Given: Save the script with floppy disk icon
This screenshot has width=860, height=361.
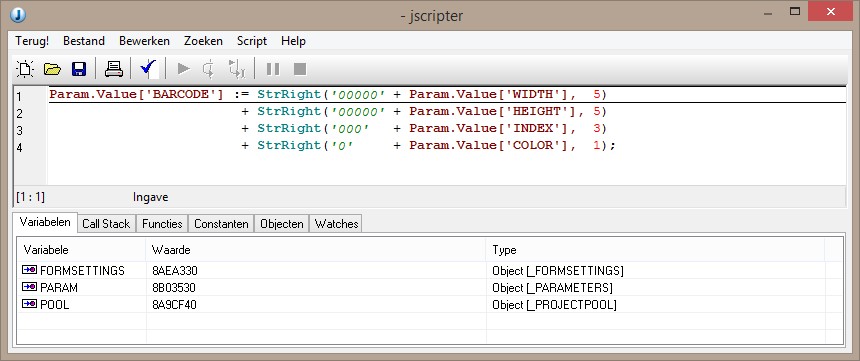Looking at the screenshot, I should 79,69.
